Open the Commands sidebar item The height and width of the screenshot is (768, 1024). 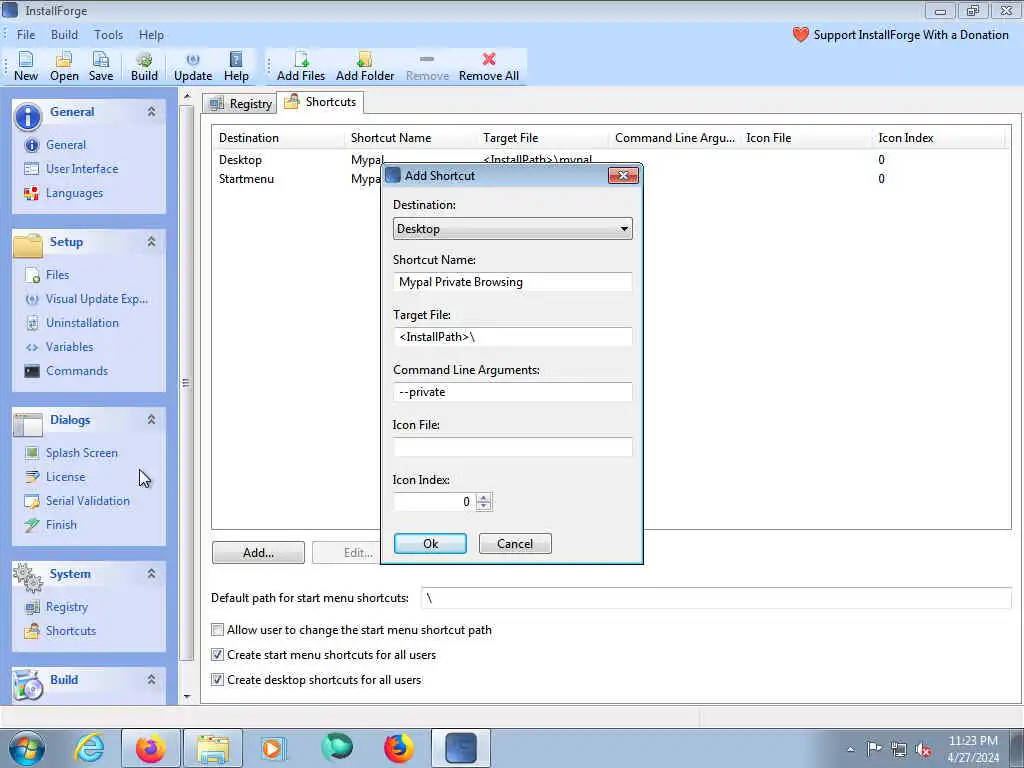click(x=76, y=372)
